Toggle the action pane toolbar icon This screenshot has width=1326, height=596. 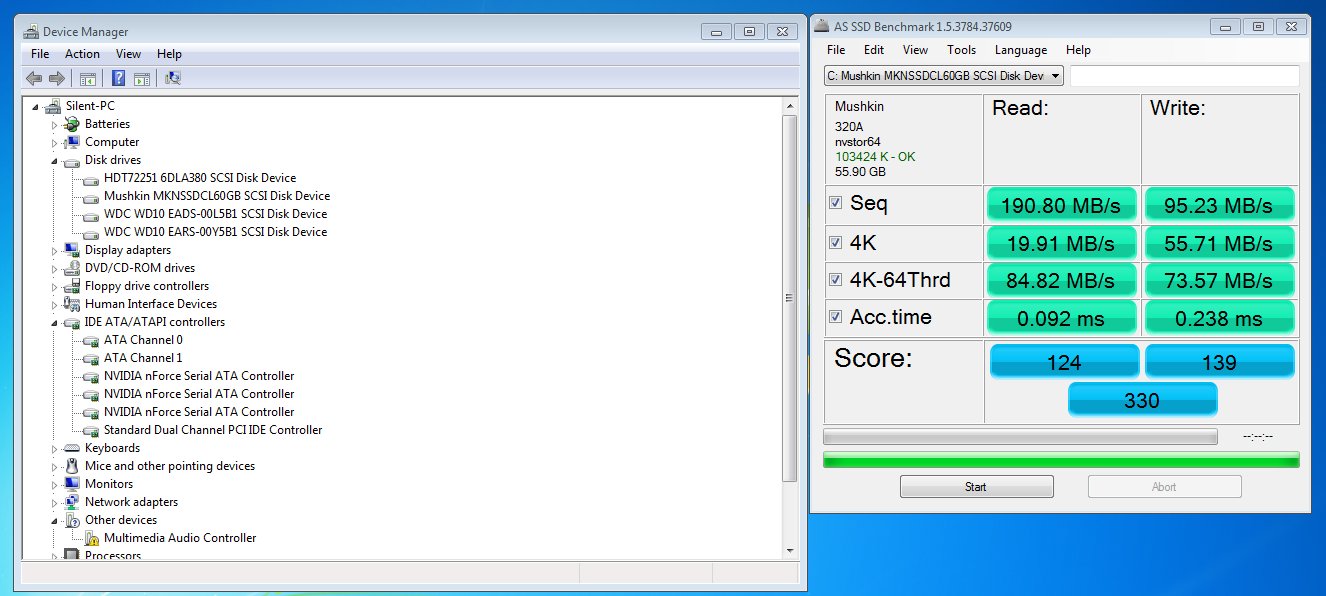pyautogui.click(x=142, y=78)
